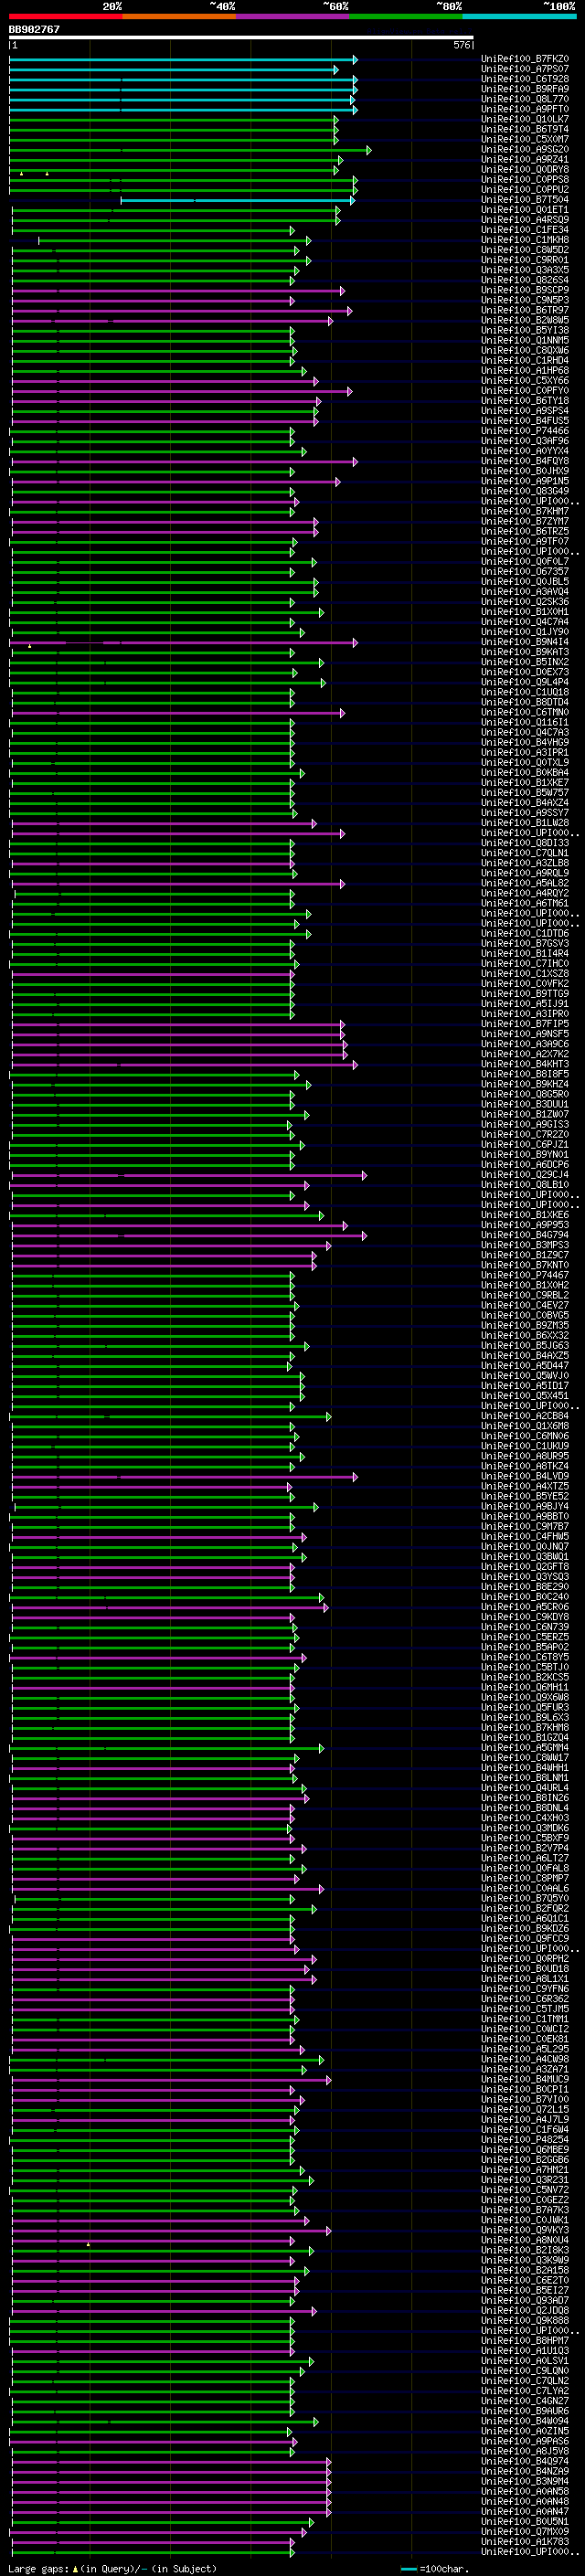Click the orange ~40% identity legend bar

179,16
